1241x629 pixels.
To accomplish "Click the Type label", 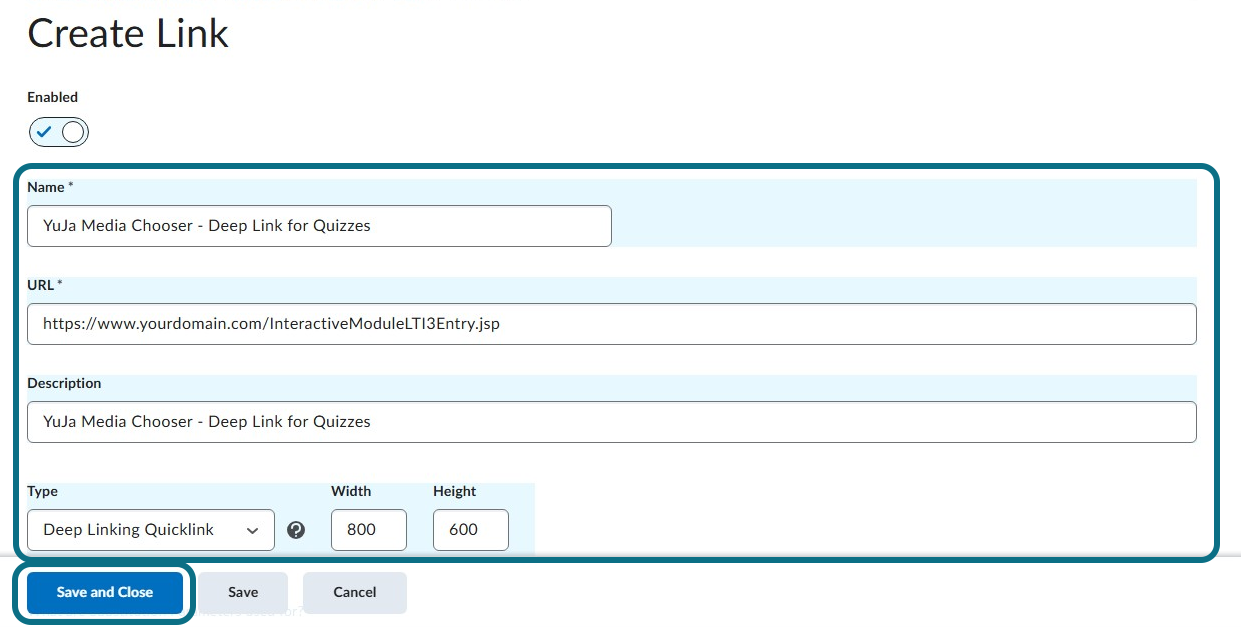I will 42,491.
